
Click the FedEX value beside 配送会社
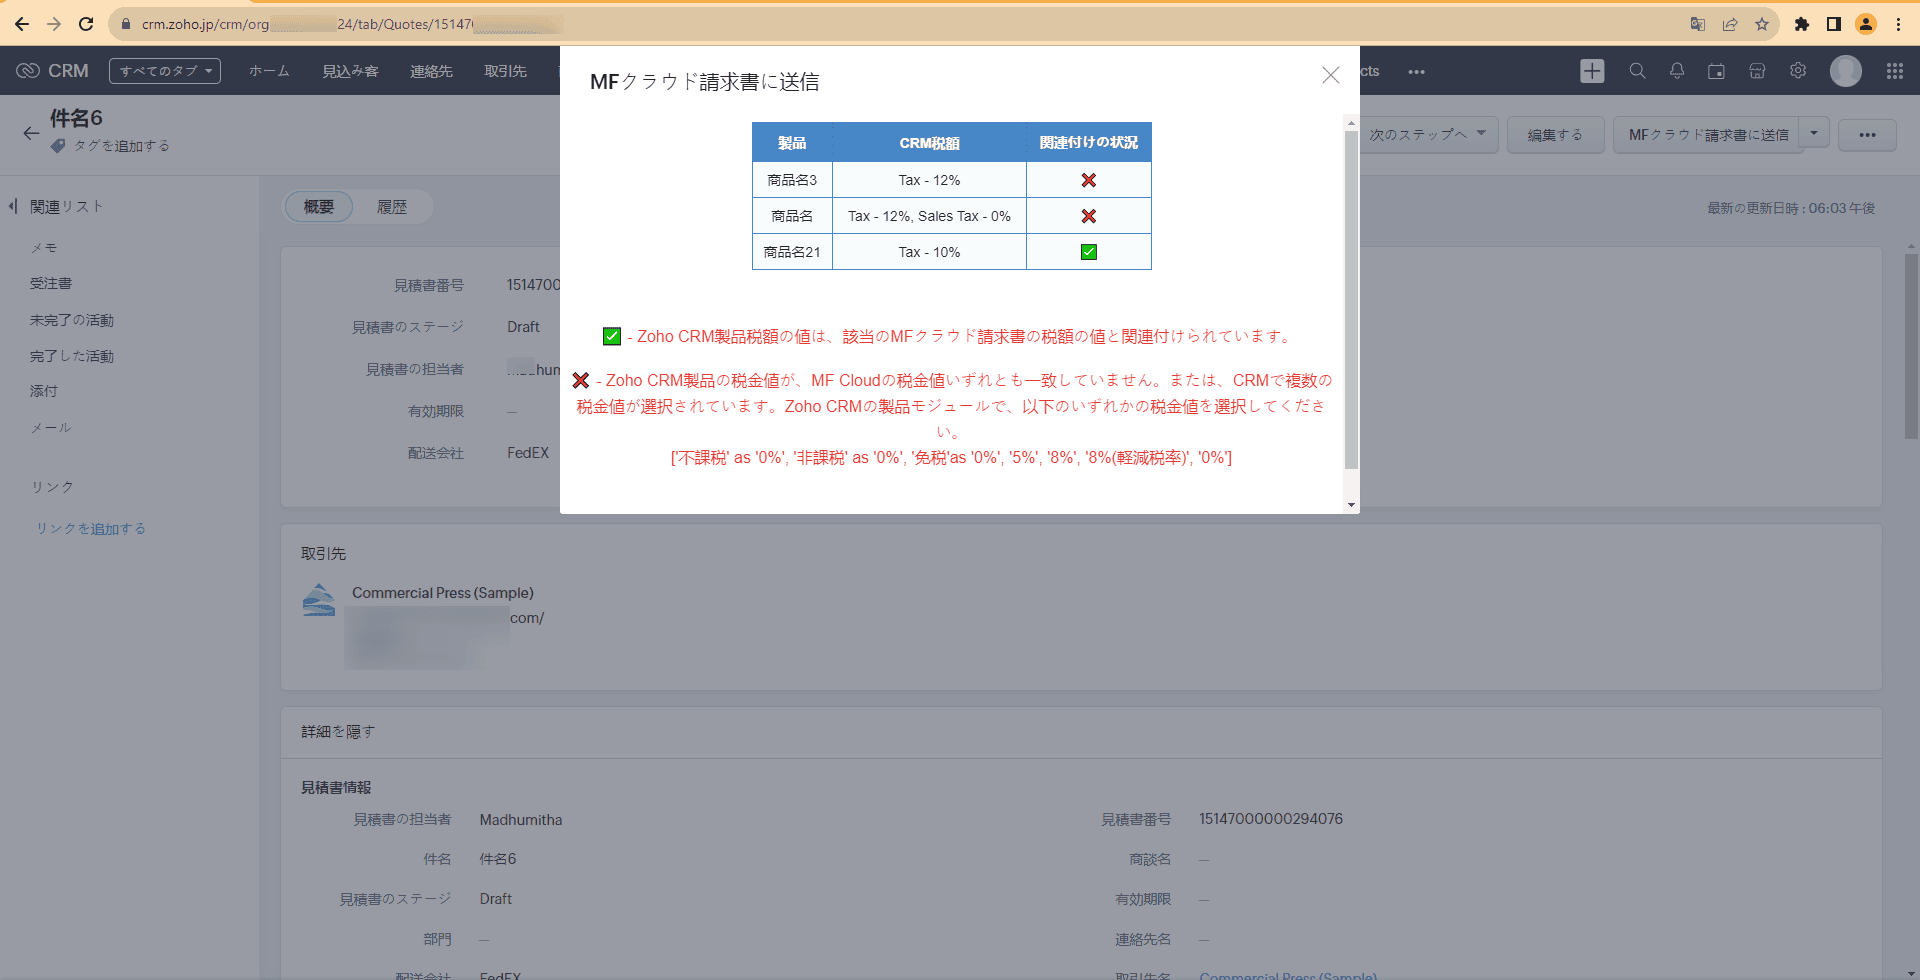[528, 453]
